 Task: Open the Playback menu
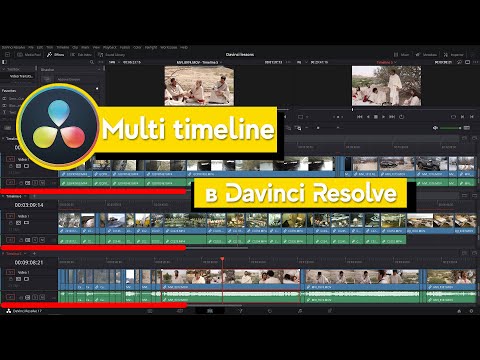[x=109, y=48]
